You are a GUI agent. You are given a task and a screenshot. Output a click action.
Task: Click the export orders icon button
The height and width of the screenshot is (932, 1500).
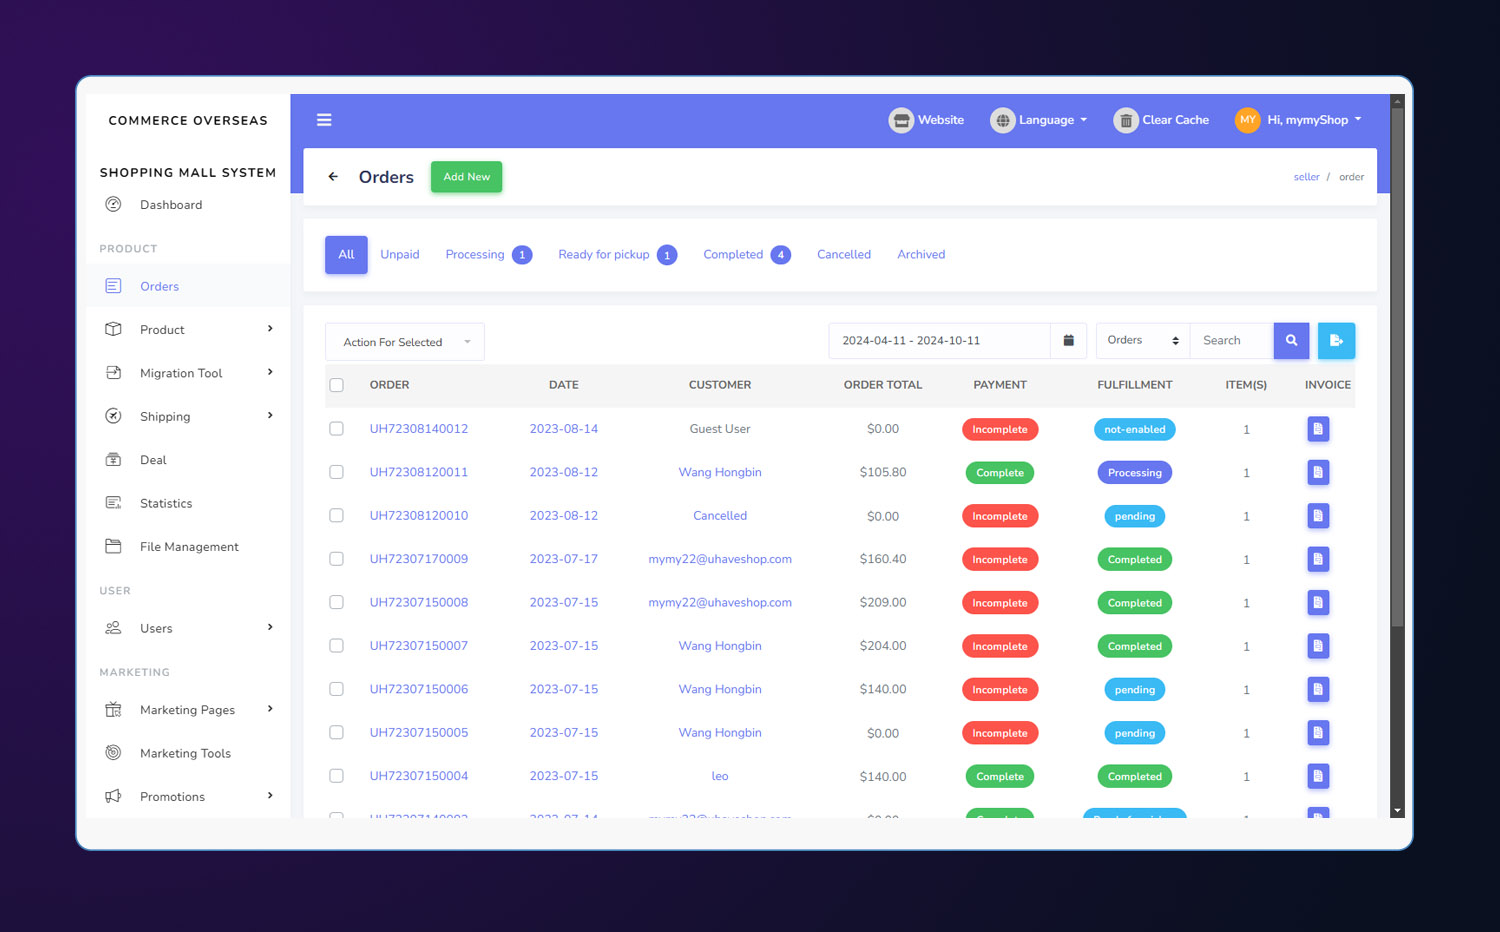1336,341
